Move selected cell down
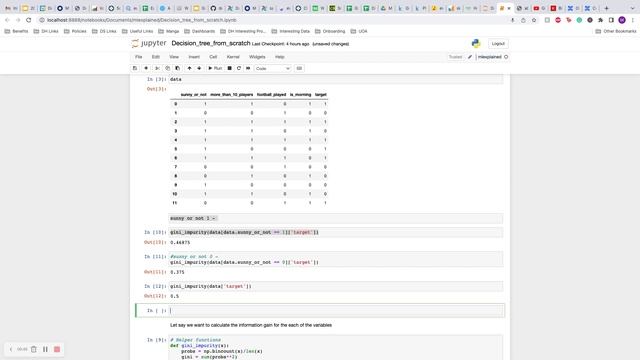This screenshot has height=360, width=640. click(x=199, y=68)
